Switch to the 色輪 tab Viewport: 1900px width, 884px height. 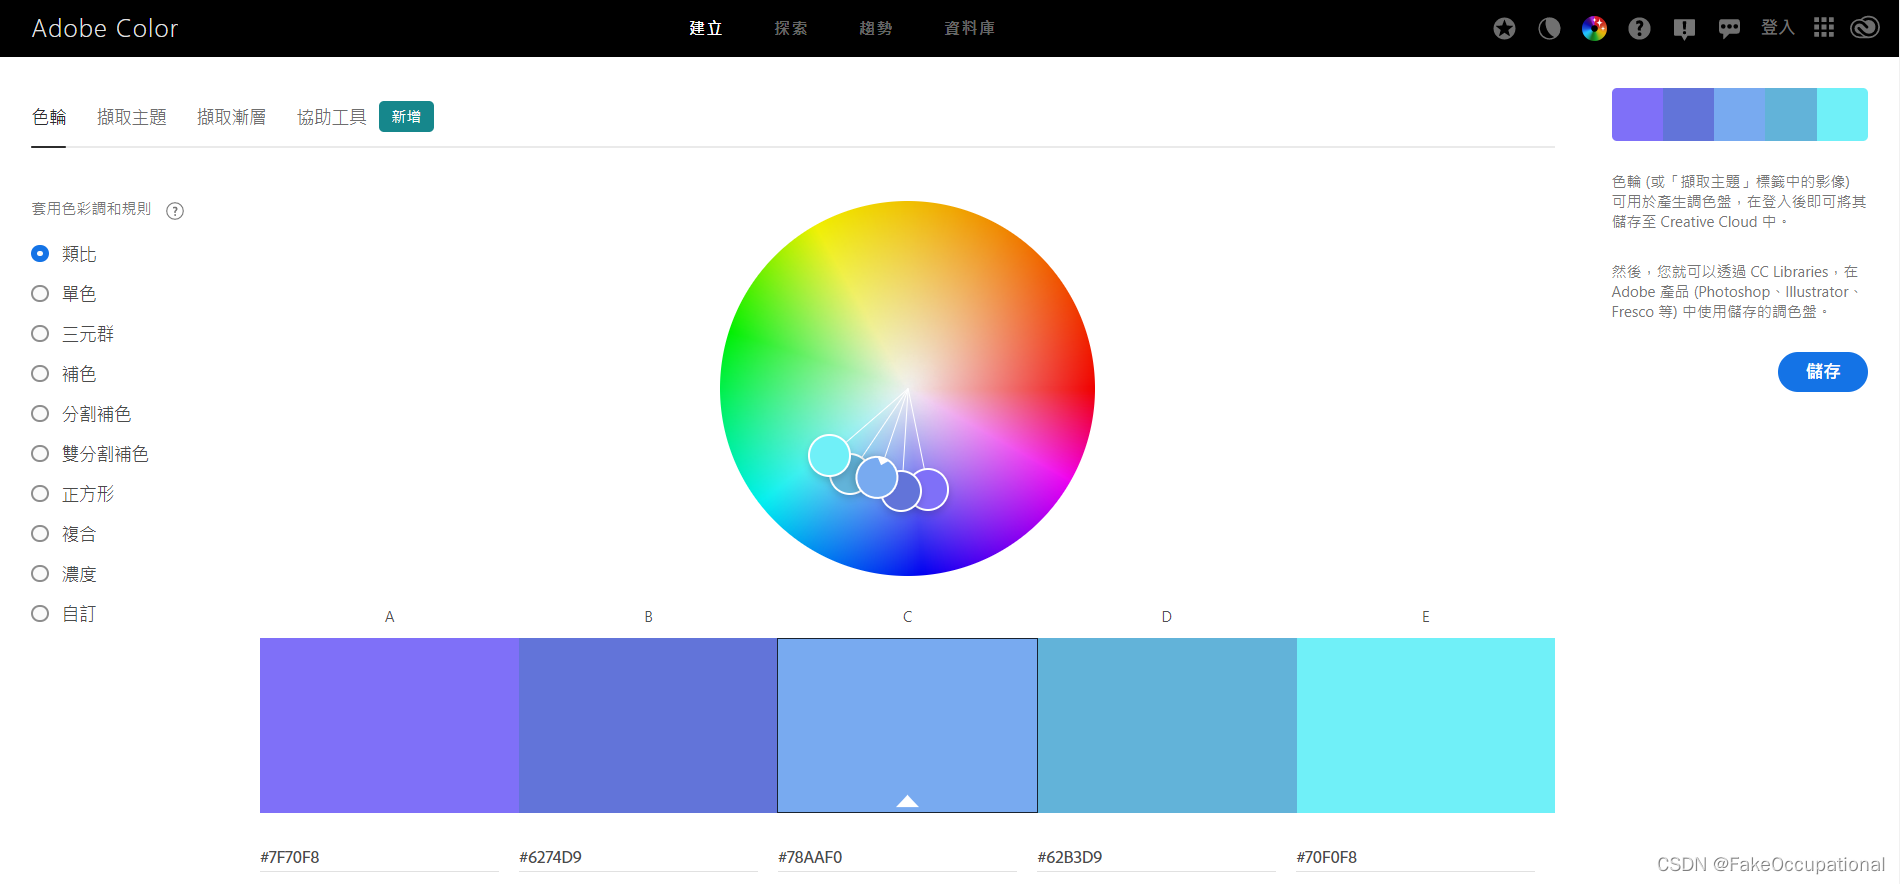click(x=49, y=117)
